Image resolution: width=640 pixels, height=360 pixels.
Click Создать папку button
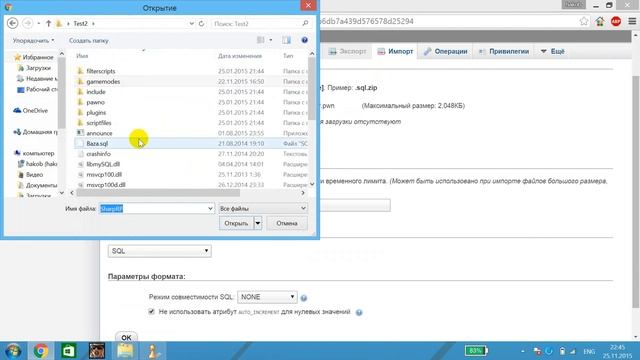coord(89,40)
